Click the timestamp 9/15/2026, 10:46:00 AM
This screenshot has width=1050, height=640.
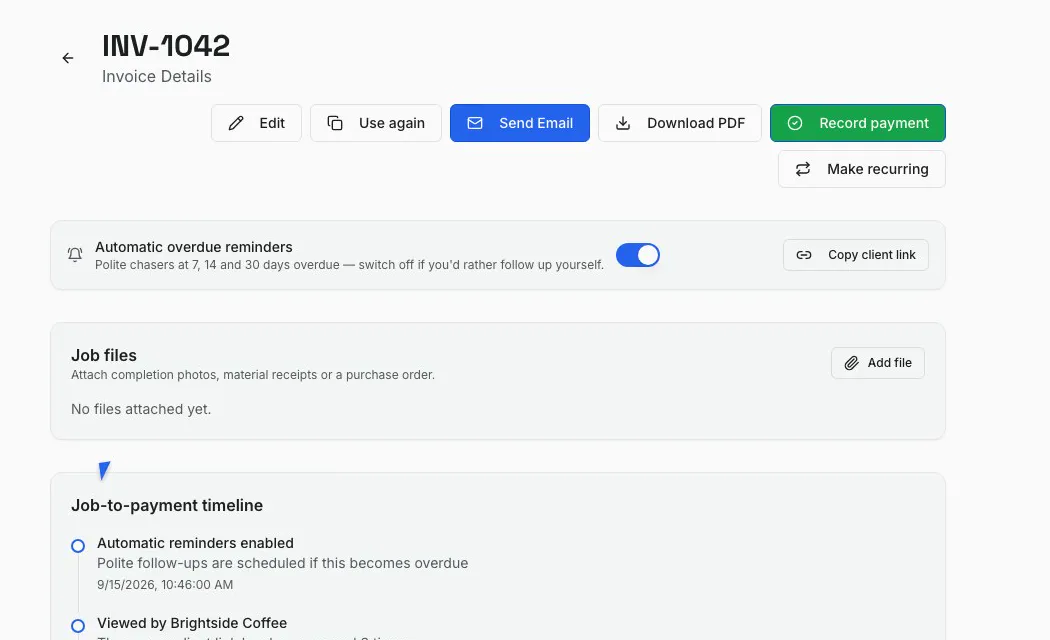point(165,584)
